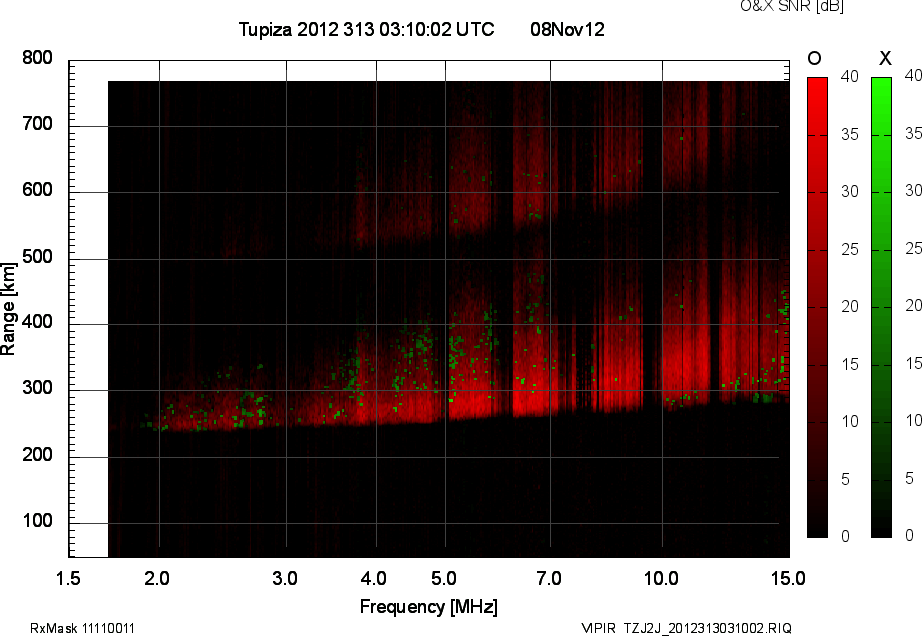Click the 700 range axis tick label
922x636 pixels.
(37, 124)
